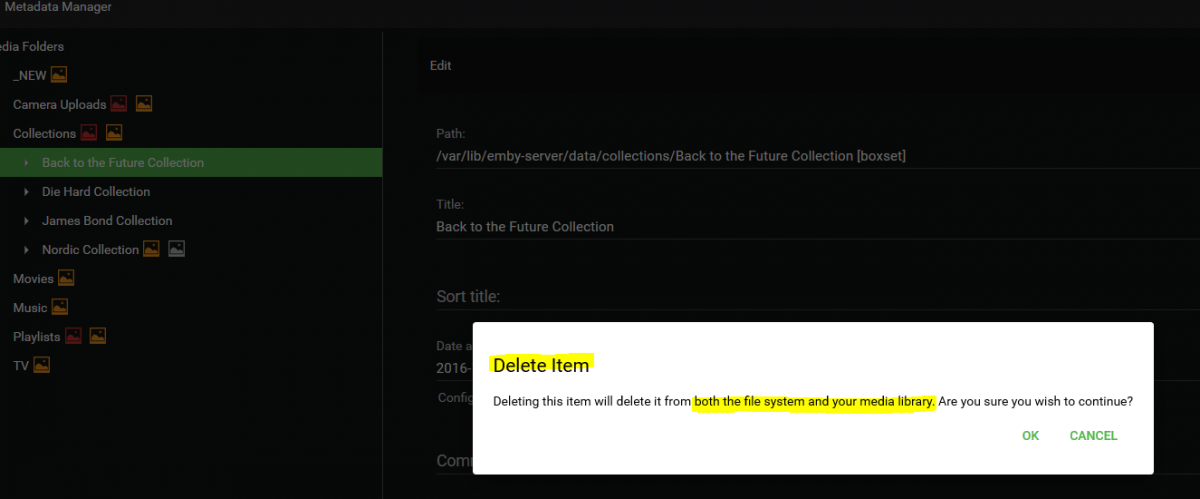Click the red image icon beside Playlists
Screen dimensions: 1200x499
[x=73, y=336]
